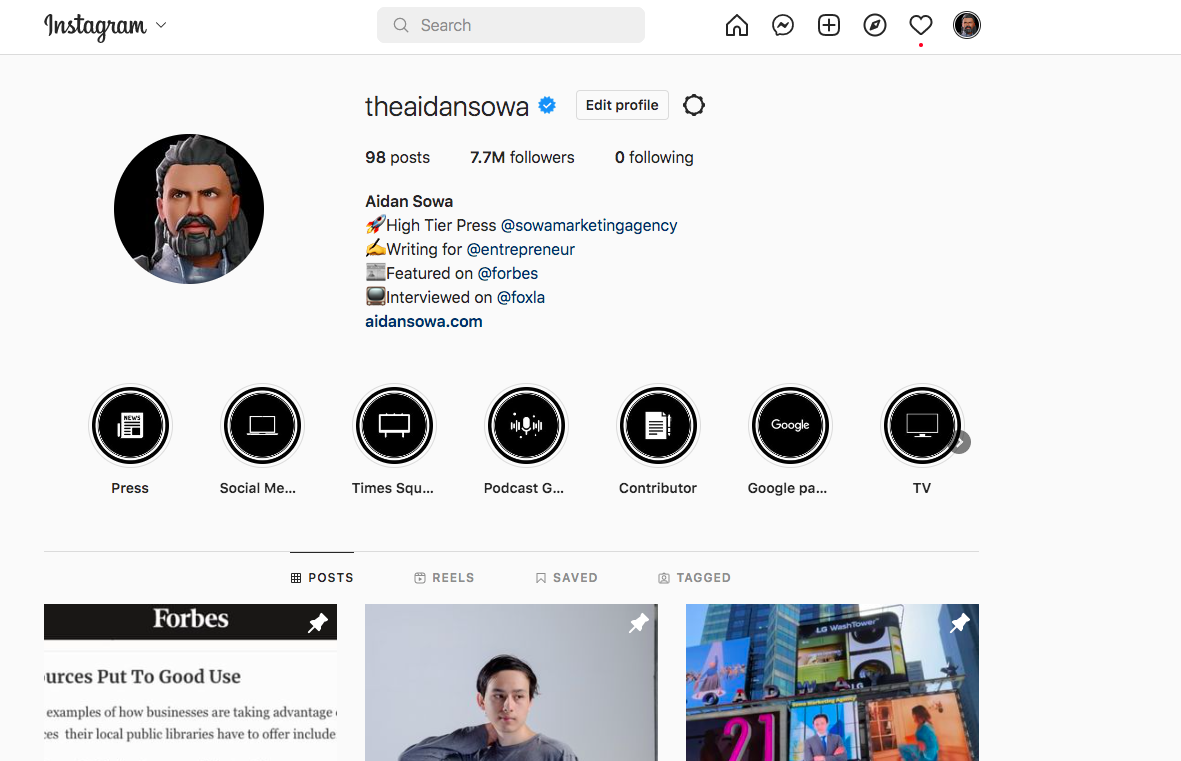Click the search magnifier icon
Viewport: 1181px width, 761px height.
click(x=401, y=26)
